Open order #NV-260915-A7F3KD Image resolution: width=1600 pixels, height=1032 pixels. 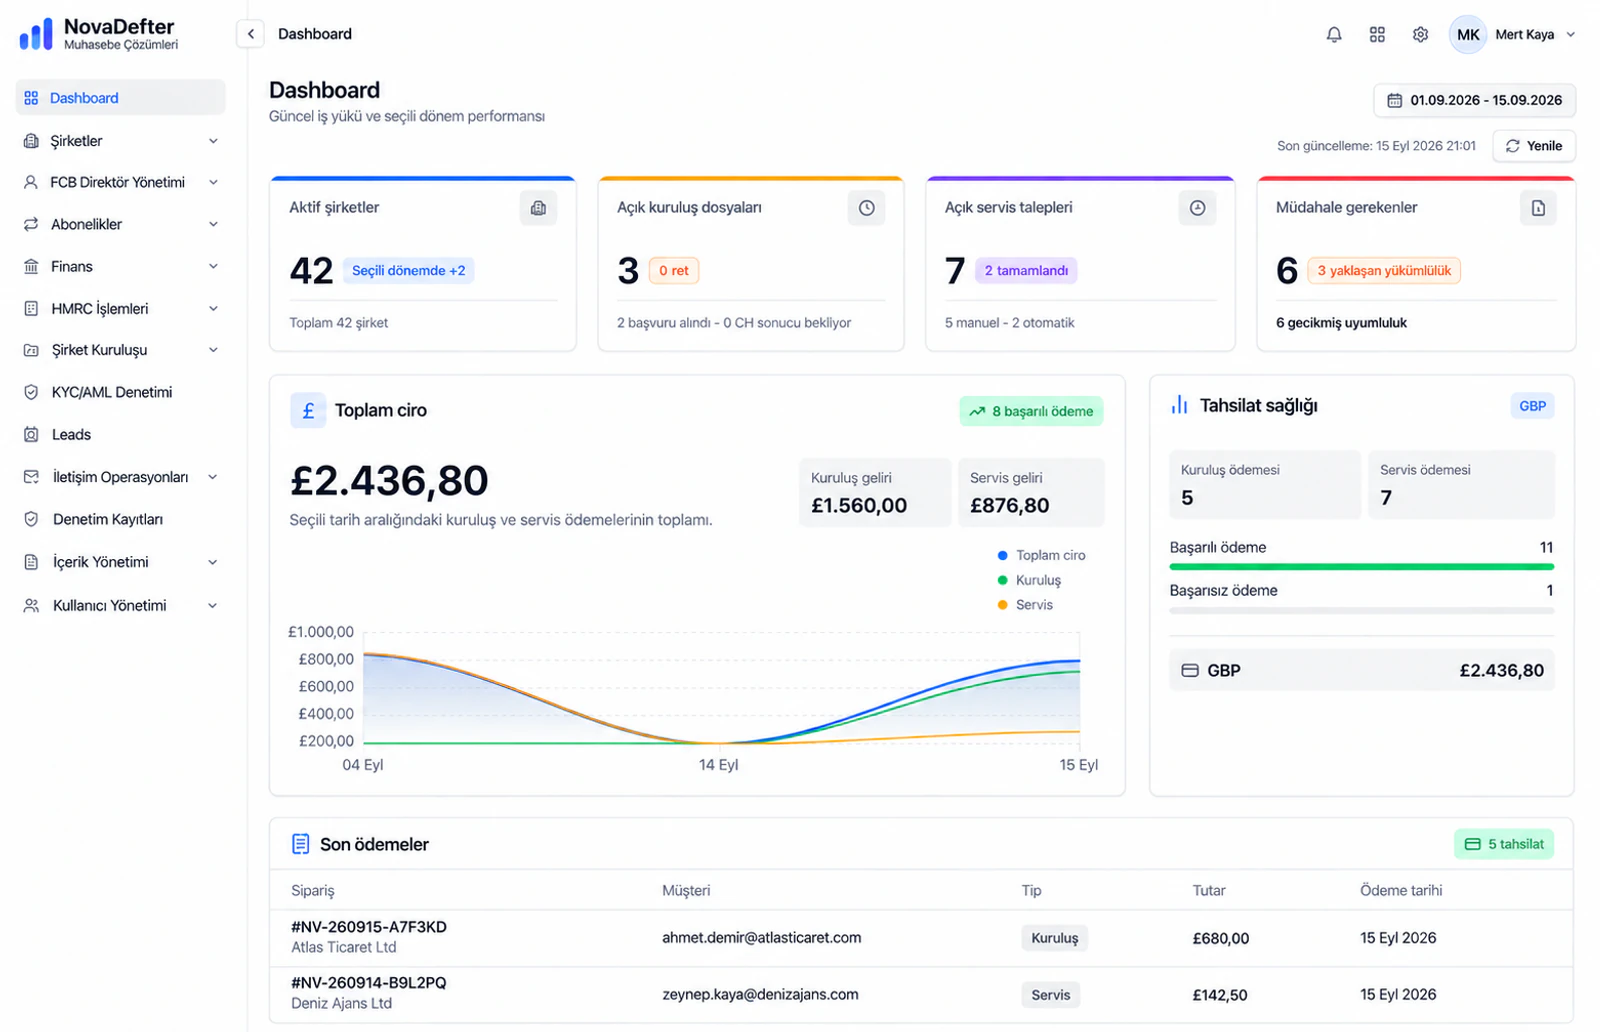coord(369,927)
